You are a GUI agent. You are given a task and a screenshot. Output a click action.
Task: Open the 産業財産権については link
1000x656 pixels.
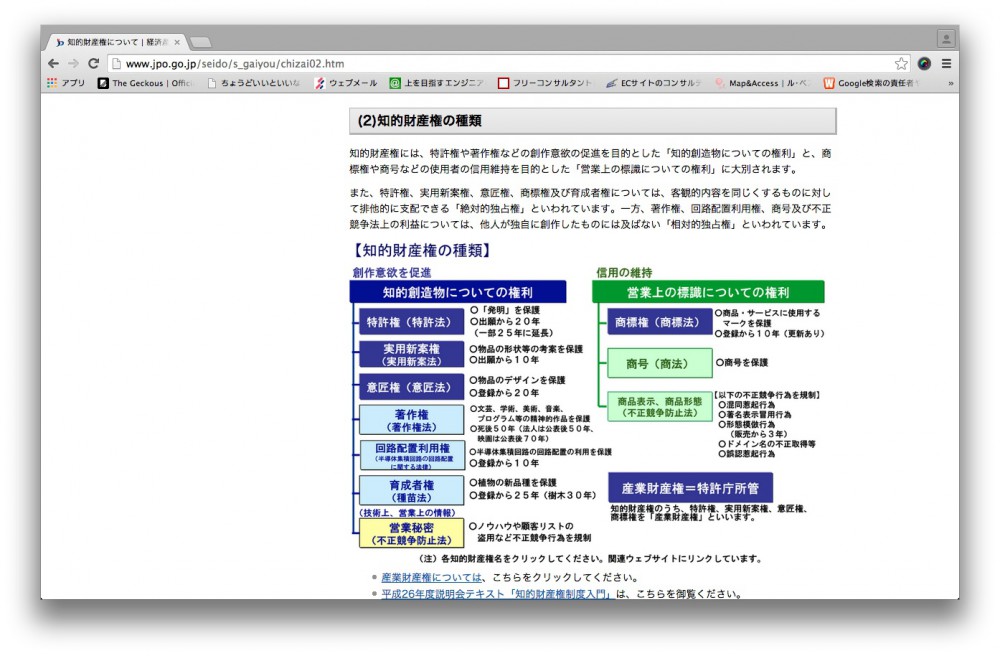click(x=431, y=578)
